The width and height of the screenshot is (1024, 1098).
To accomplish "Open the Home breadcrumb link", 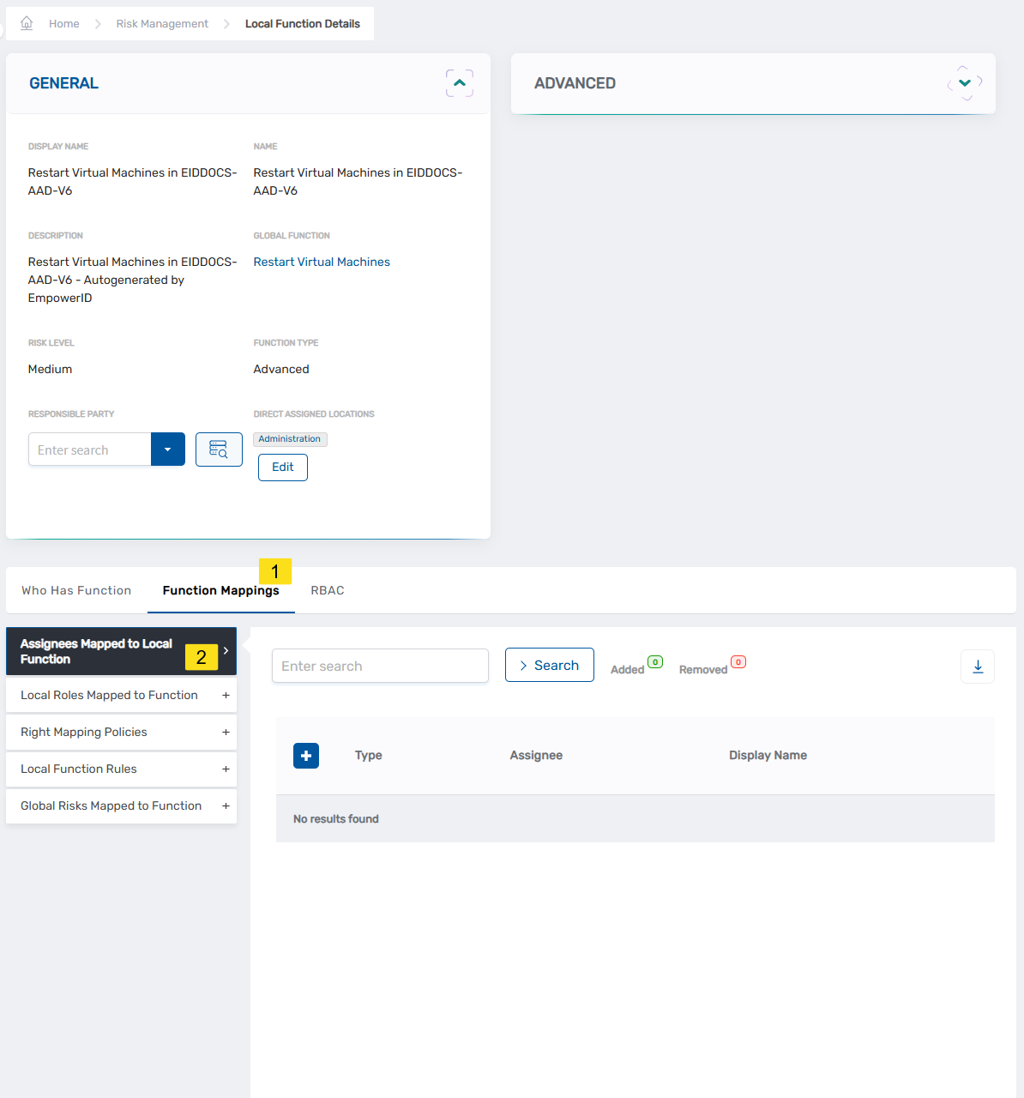I will (64, 24).
